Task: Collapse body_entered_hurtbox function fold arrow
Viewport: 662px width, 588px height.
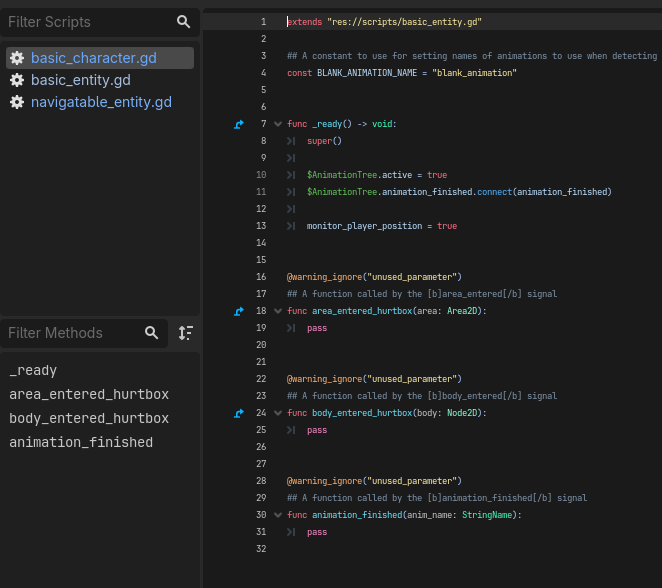Action: 278,413
